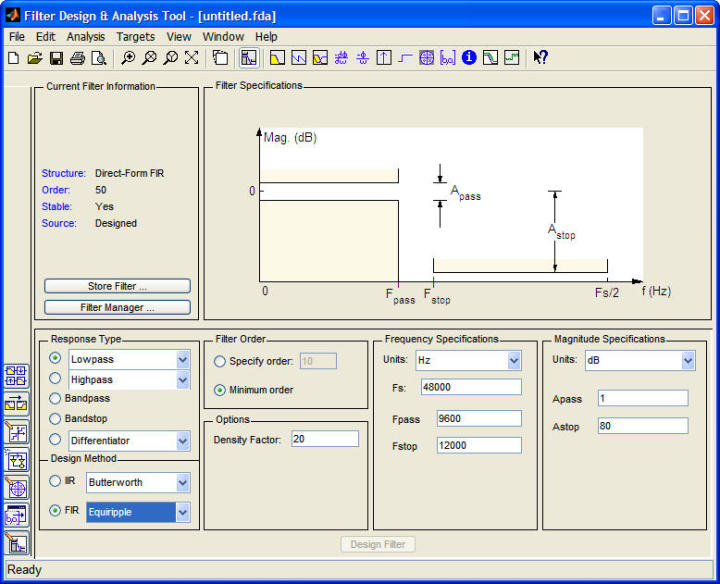Open the Analysis menu

85,37
